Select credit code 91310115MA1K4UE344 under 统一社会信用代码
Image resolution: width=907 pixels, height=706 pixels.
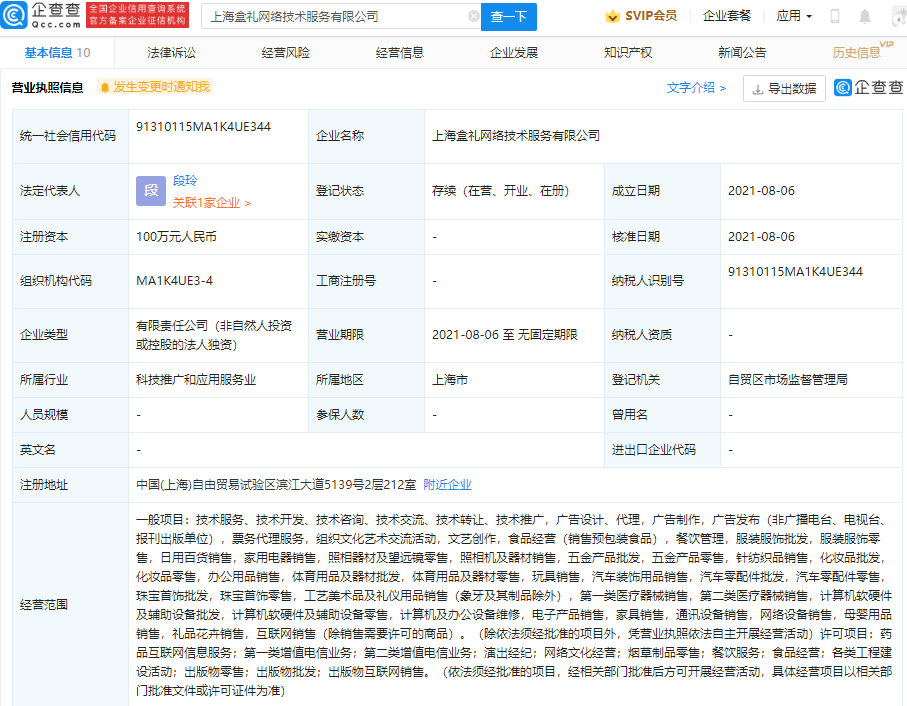coord(203,127)
